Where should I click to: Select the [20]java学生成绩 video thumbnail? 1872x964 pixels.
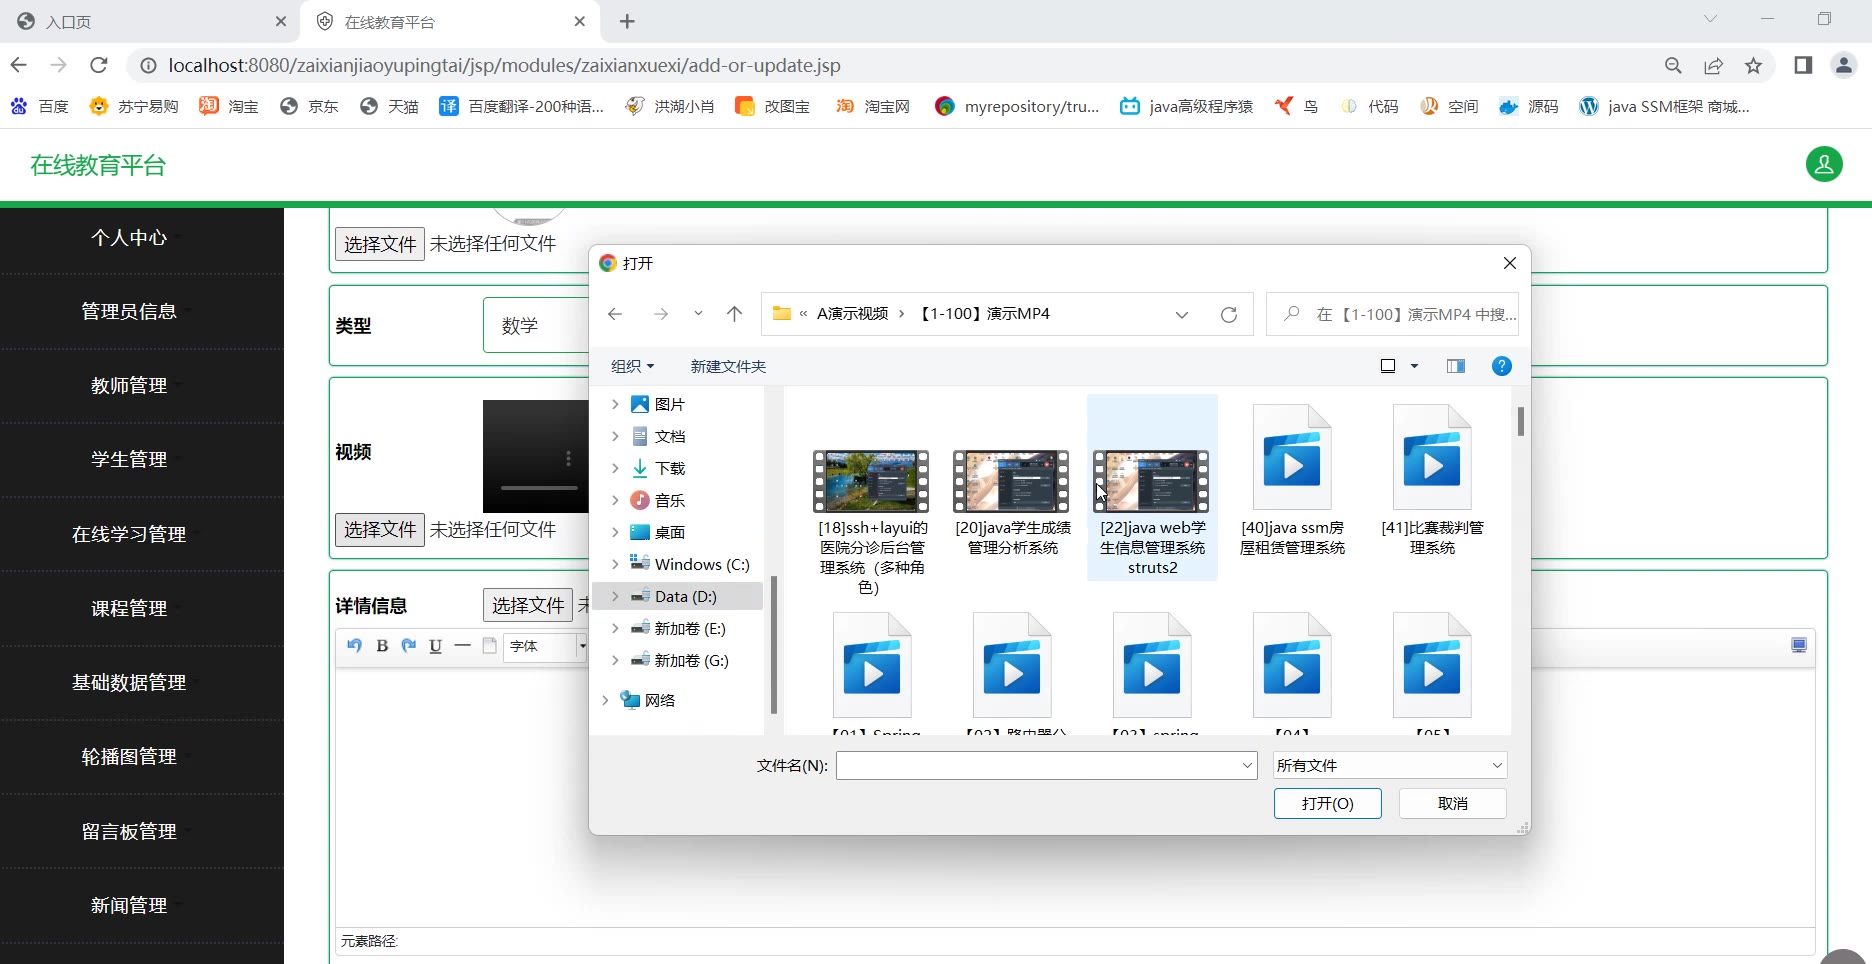coord(1012,482)
